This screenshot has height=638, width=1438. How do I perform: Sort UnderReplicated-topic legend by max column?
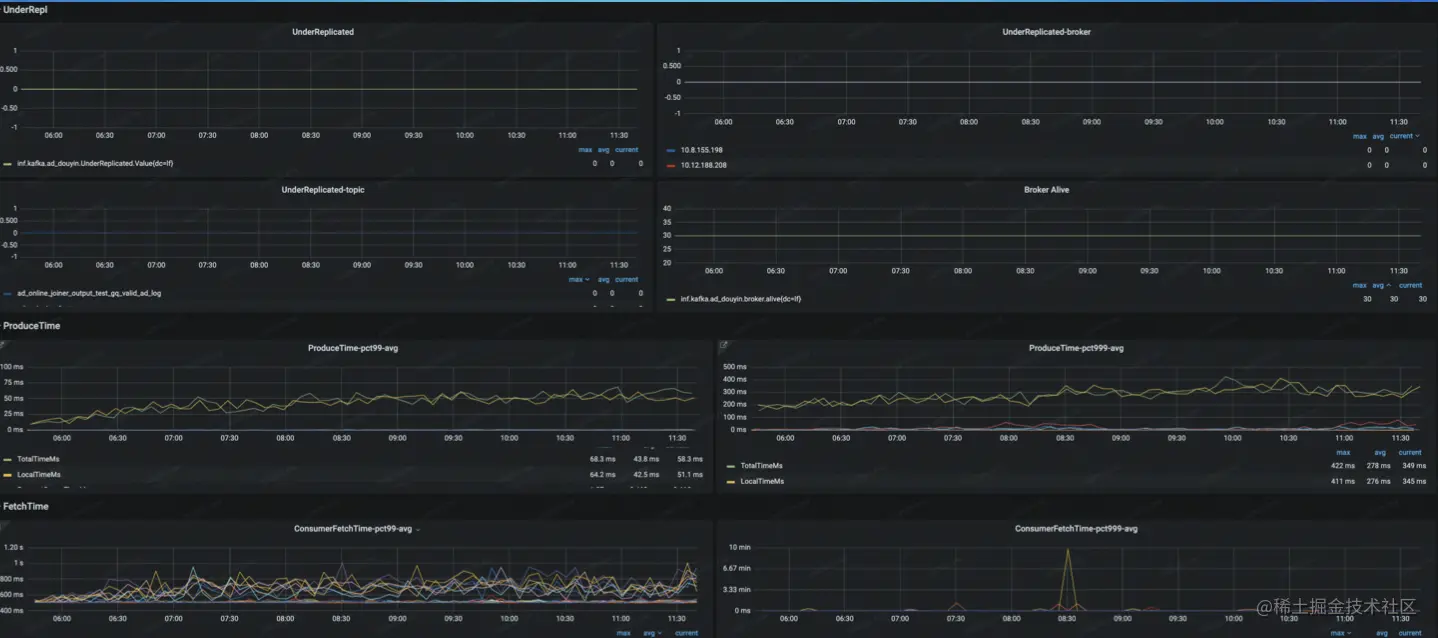578,280
